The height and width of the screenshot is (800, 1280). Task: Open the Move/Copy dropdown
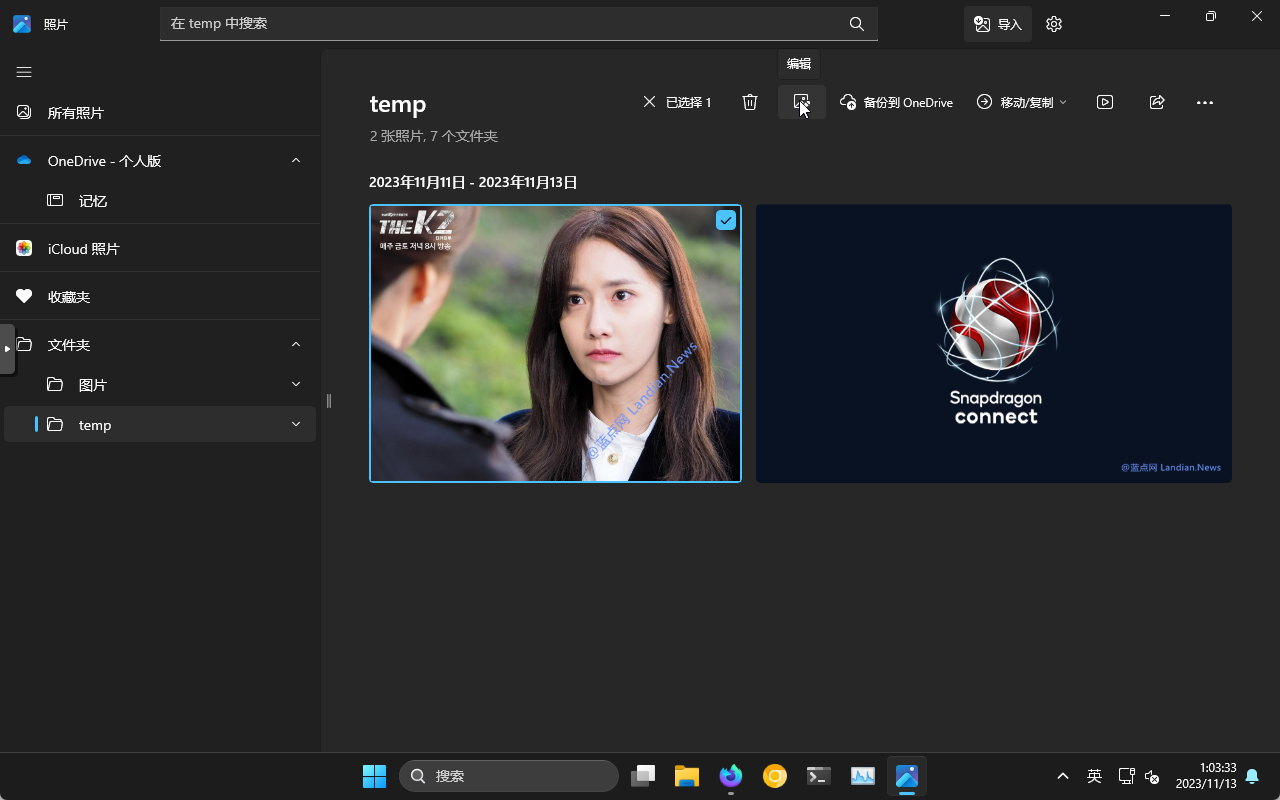[1022, 102]
